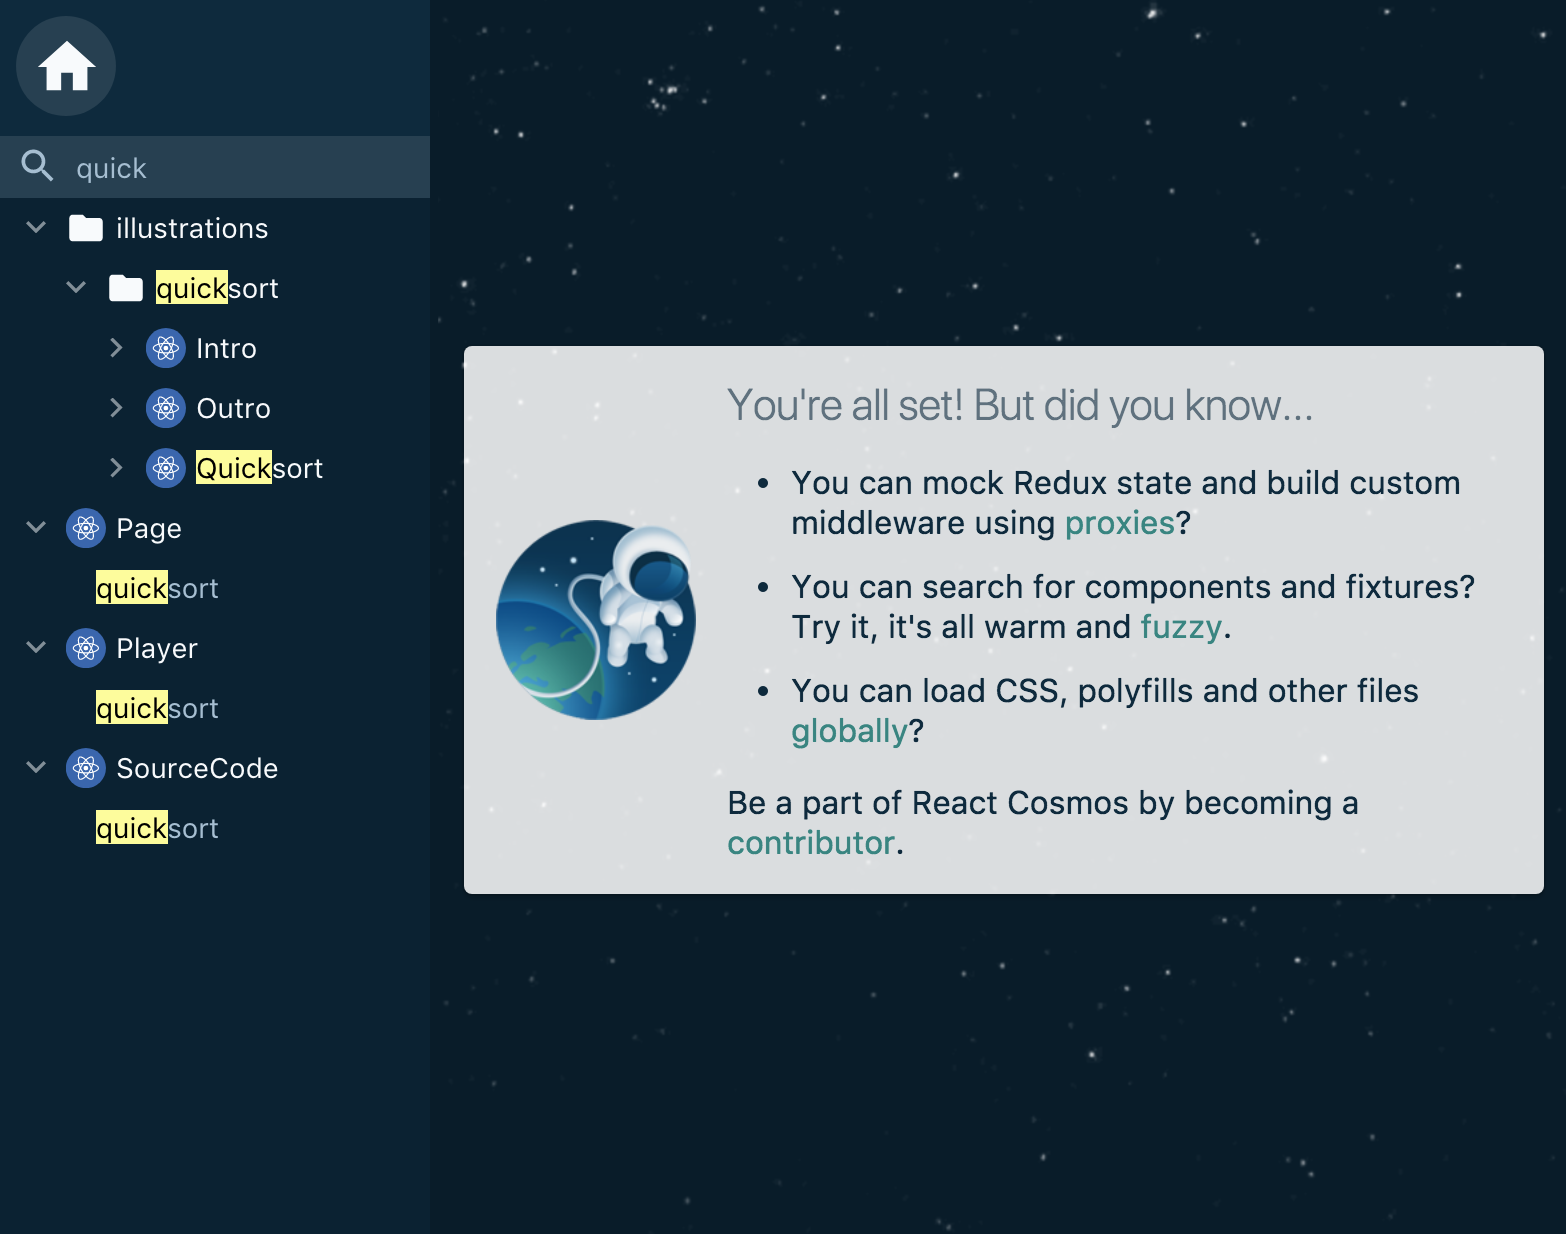Open the globally link
The width and height of the screenshot is (1566, 1234).
click(x=851, y=731)
